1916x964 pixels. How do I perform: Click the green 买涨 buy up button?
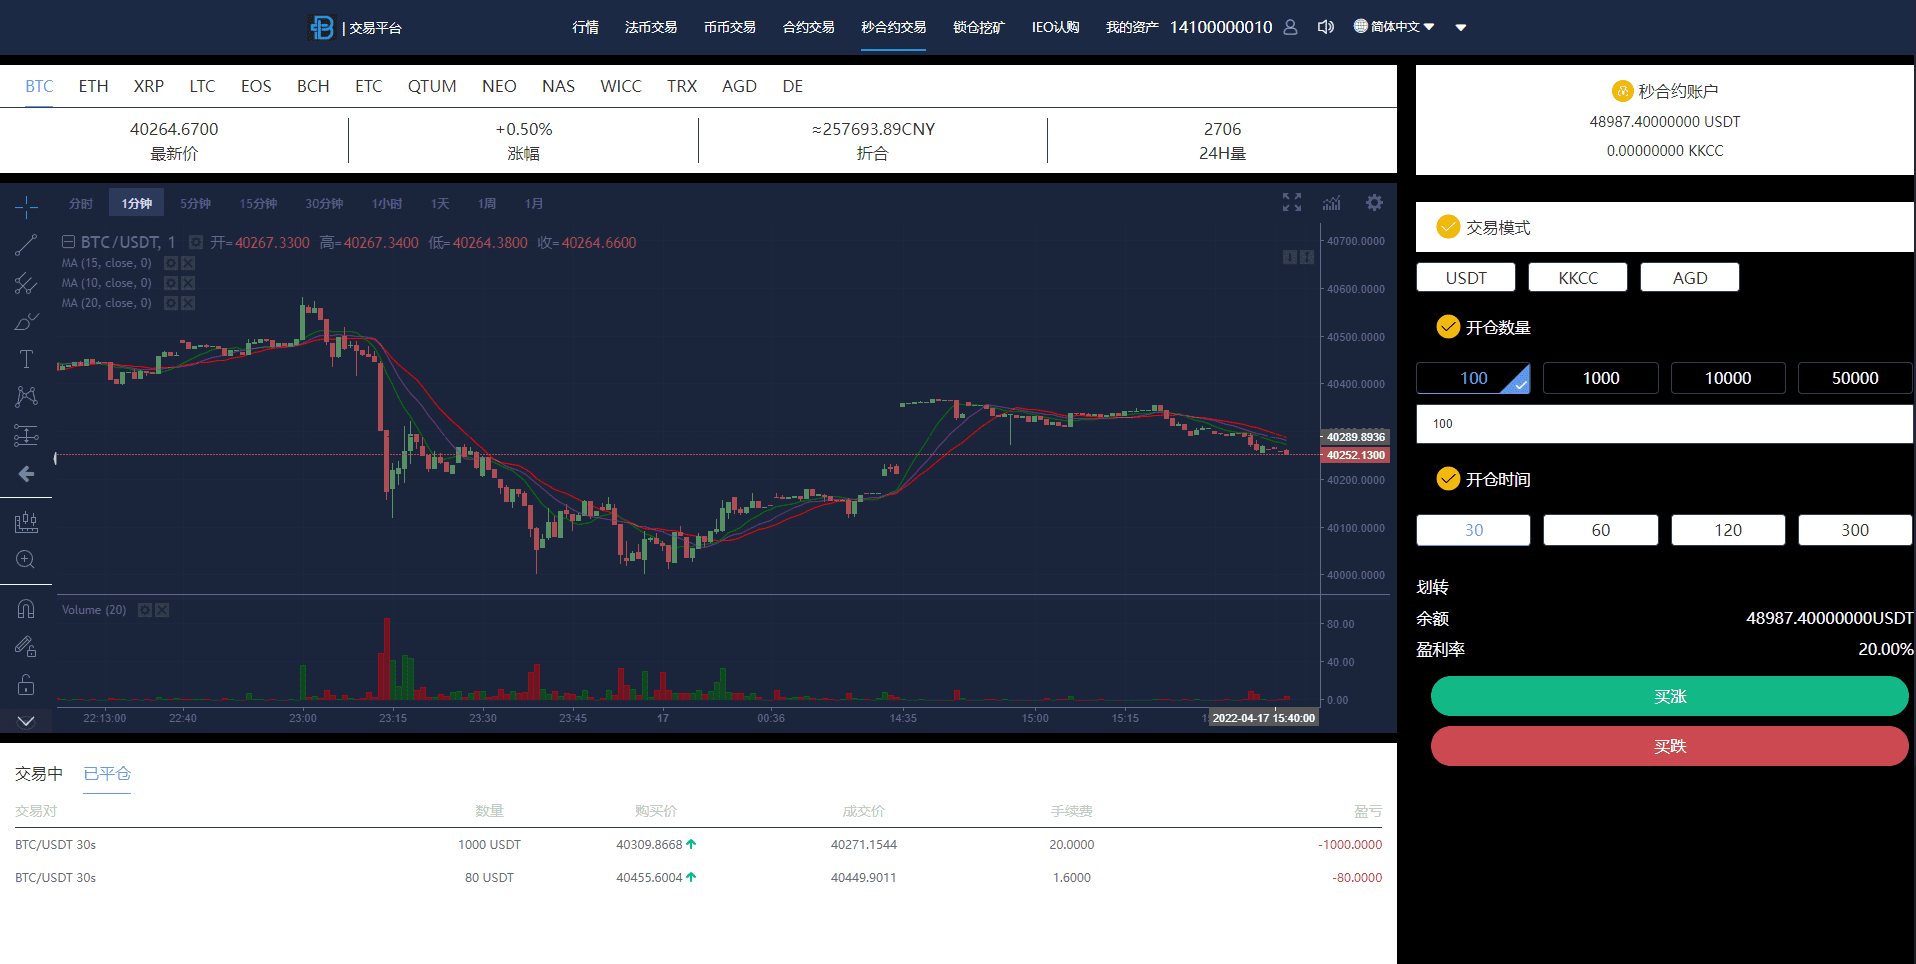pyautogui.click(x=1669, y=696)
